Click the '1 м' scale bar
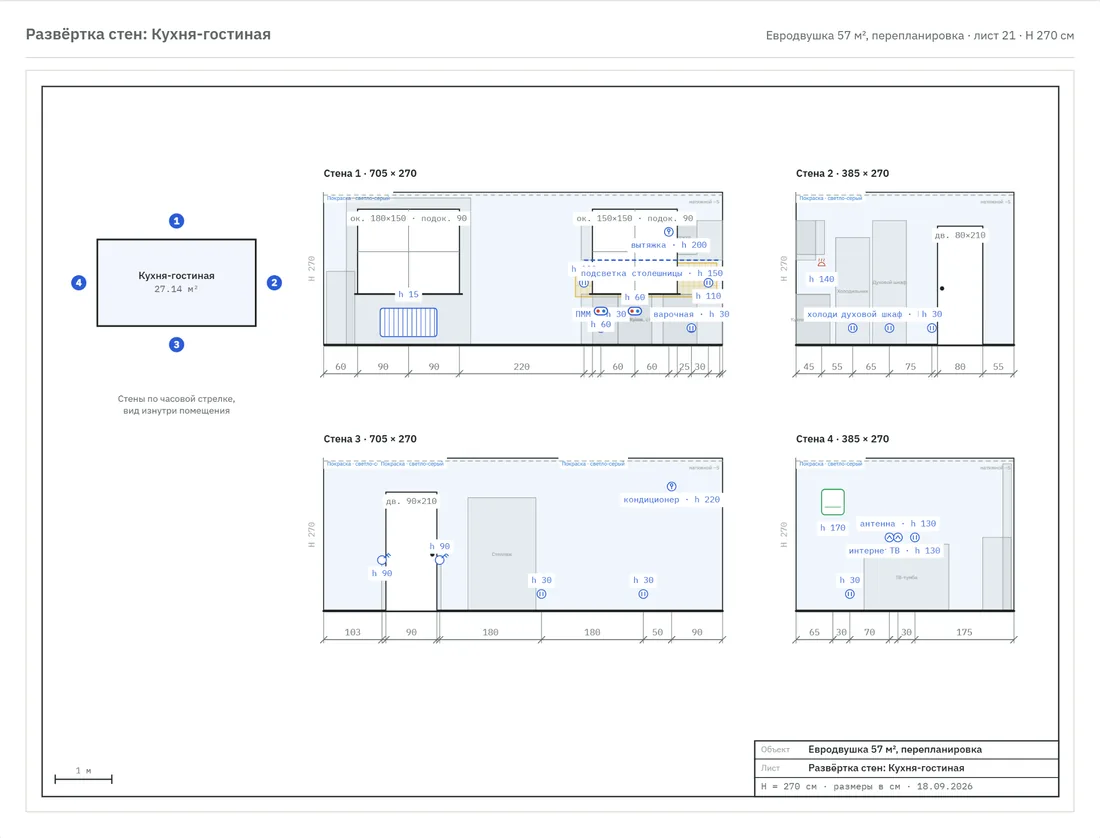The height and width of the screenshot is (838, 1100). 83,778
